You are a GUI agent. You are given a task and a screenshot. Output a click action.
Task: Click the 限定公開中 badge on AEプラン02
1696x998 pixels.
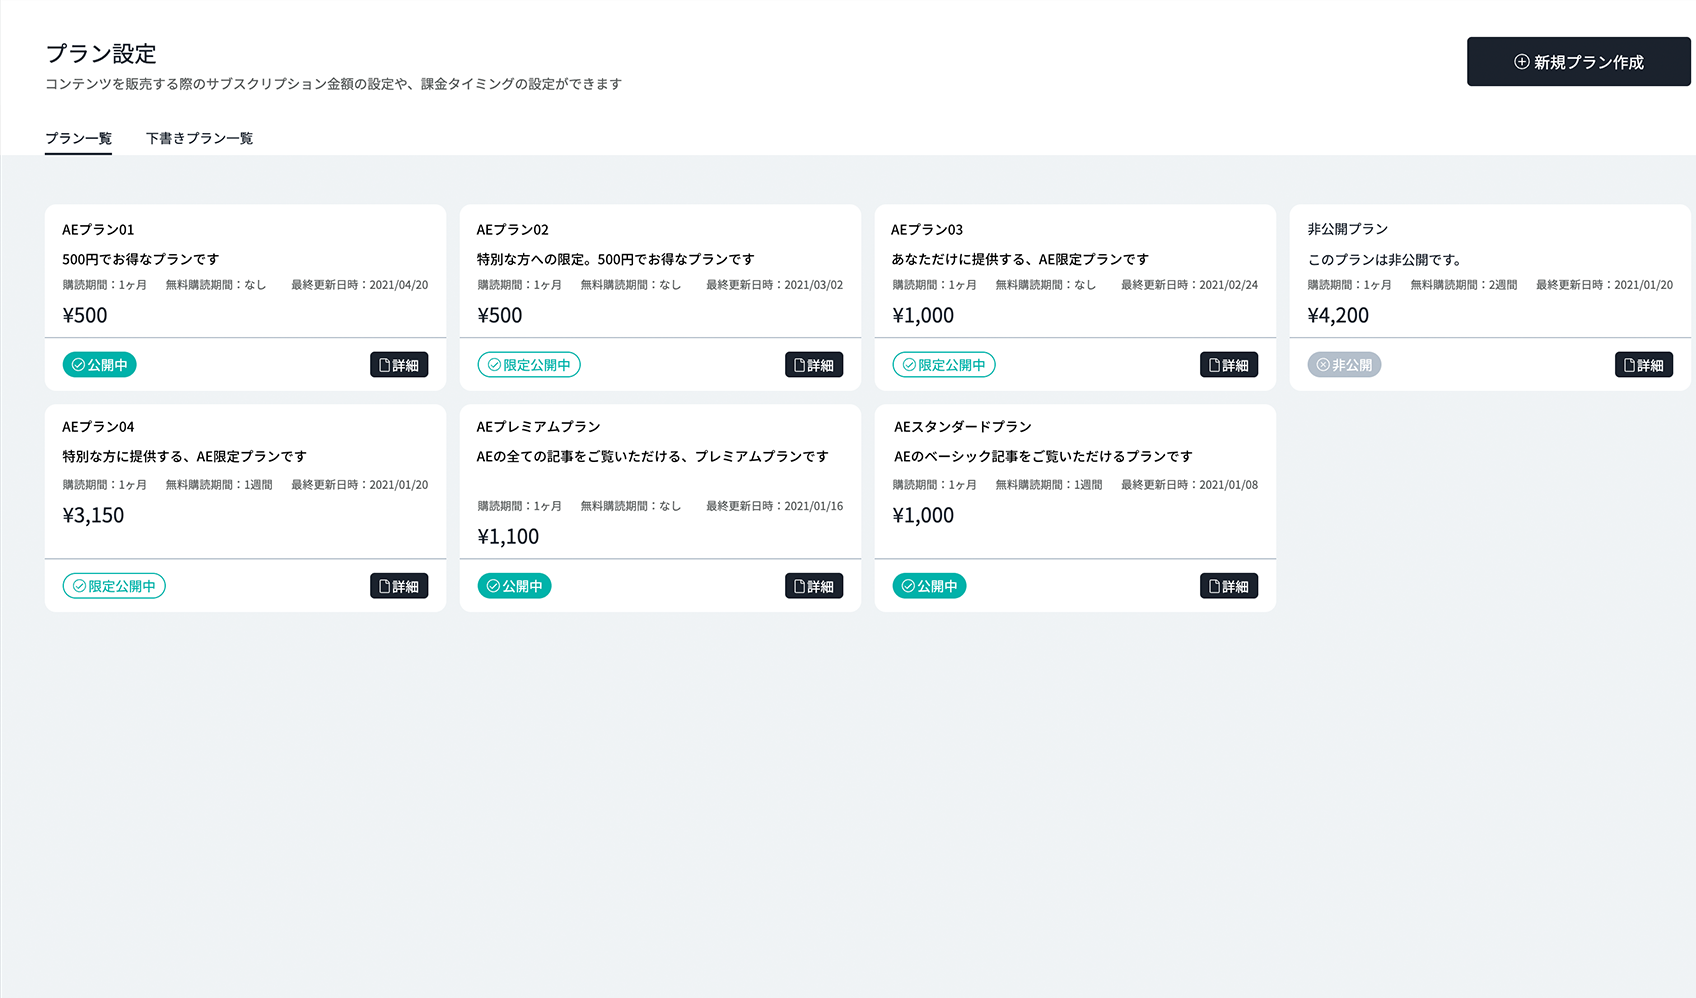point(529,364)
